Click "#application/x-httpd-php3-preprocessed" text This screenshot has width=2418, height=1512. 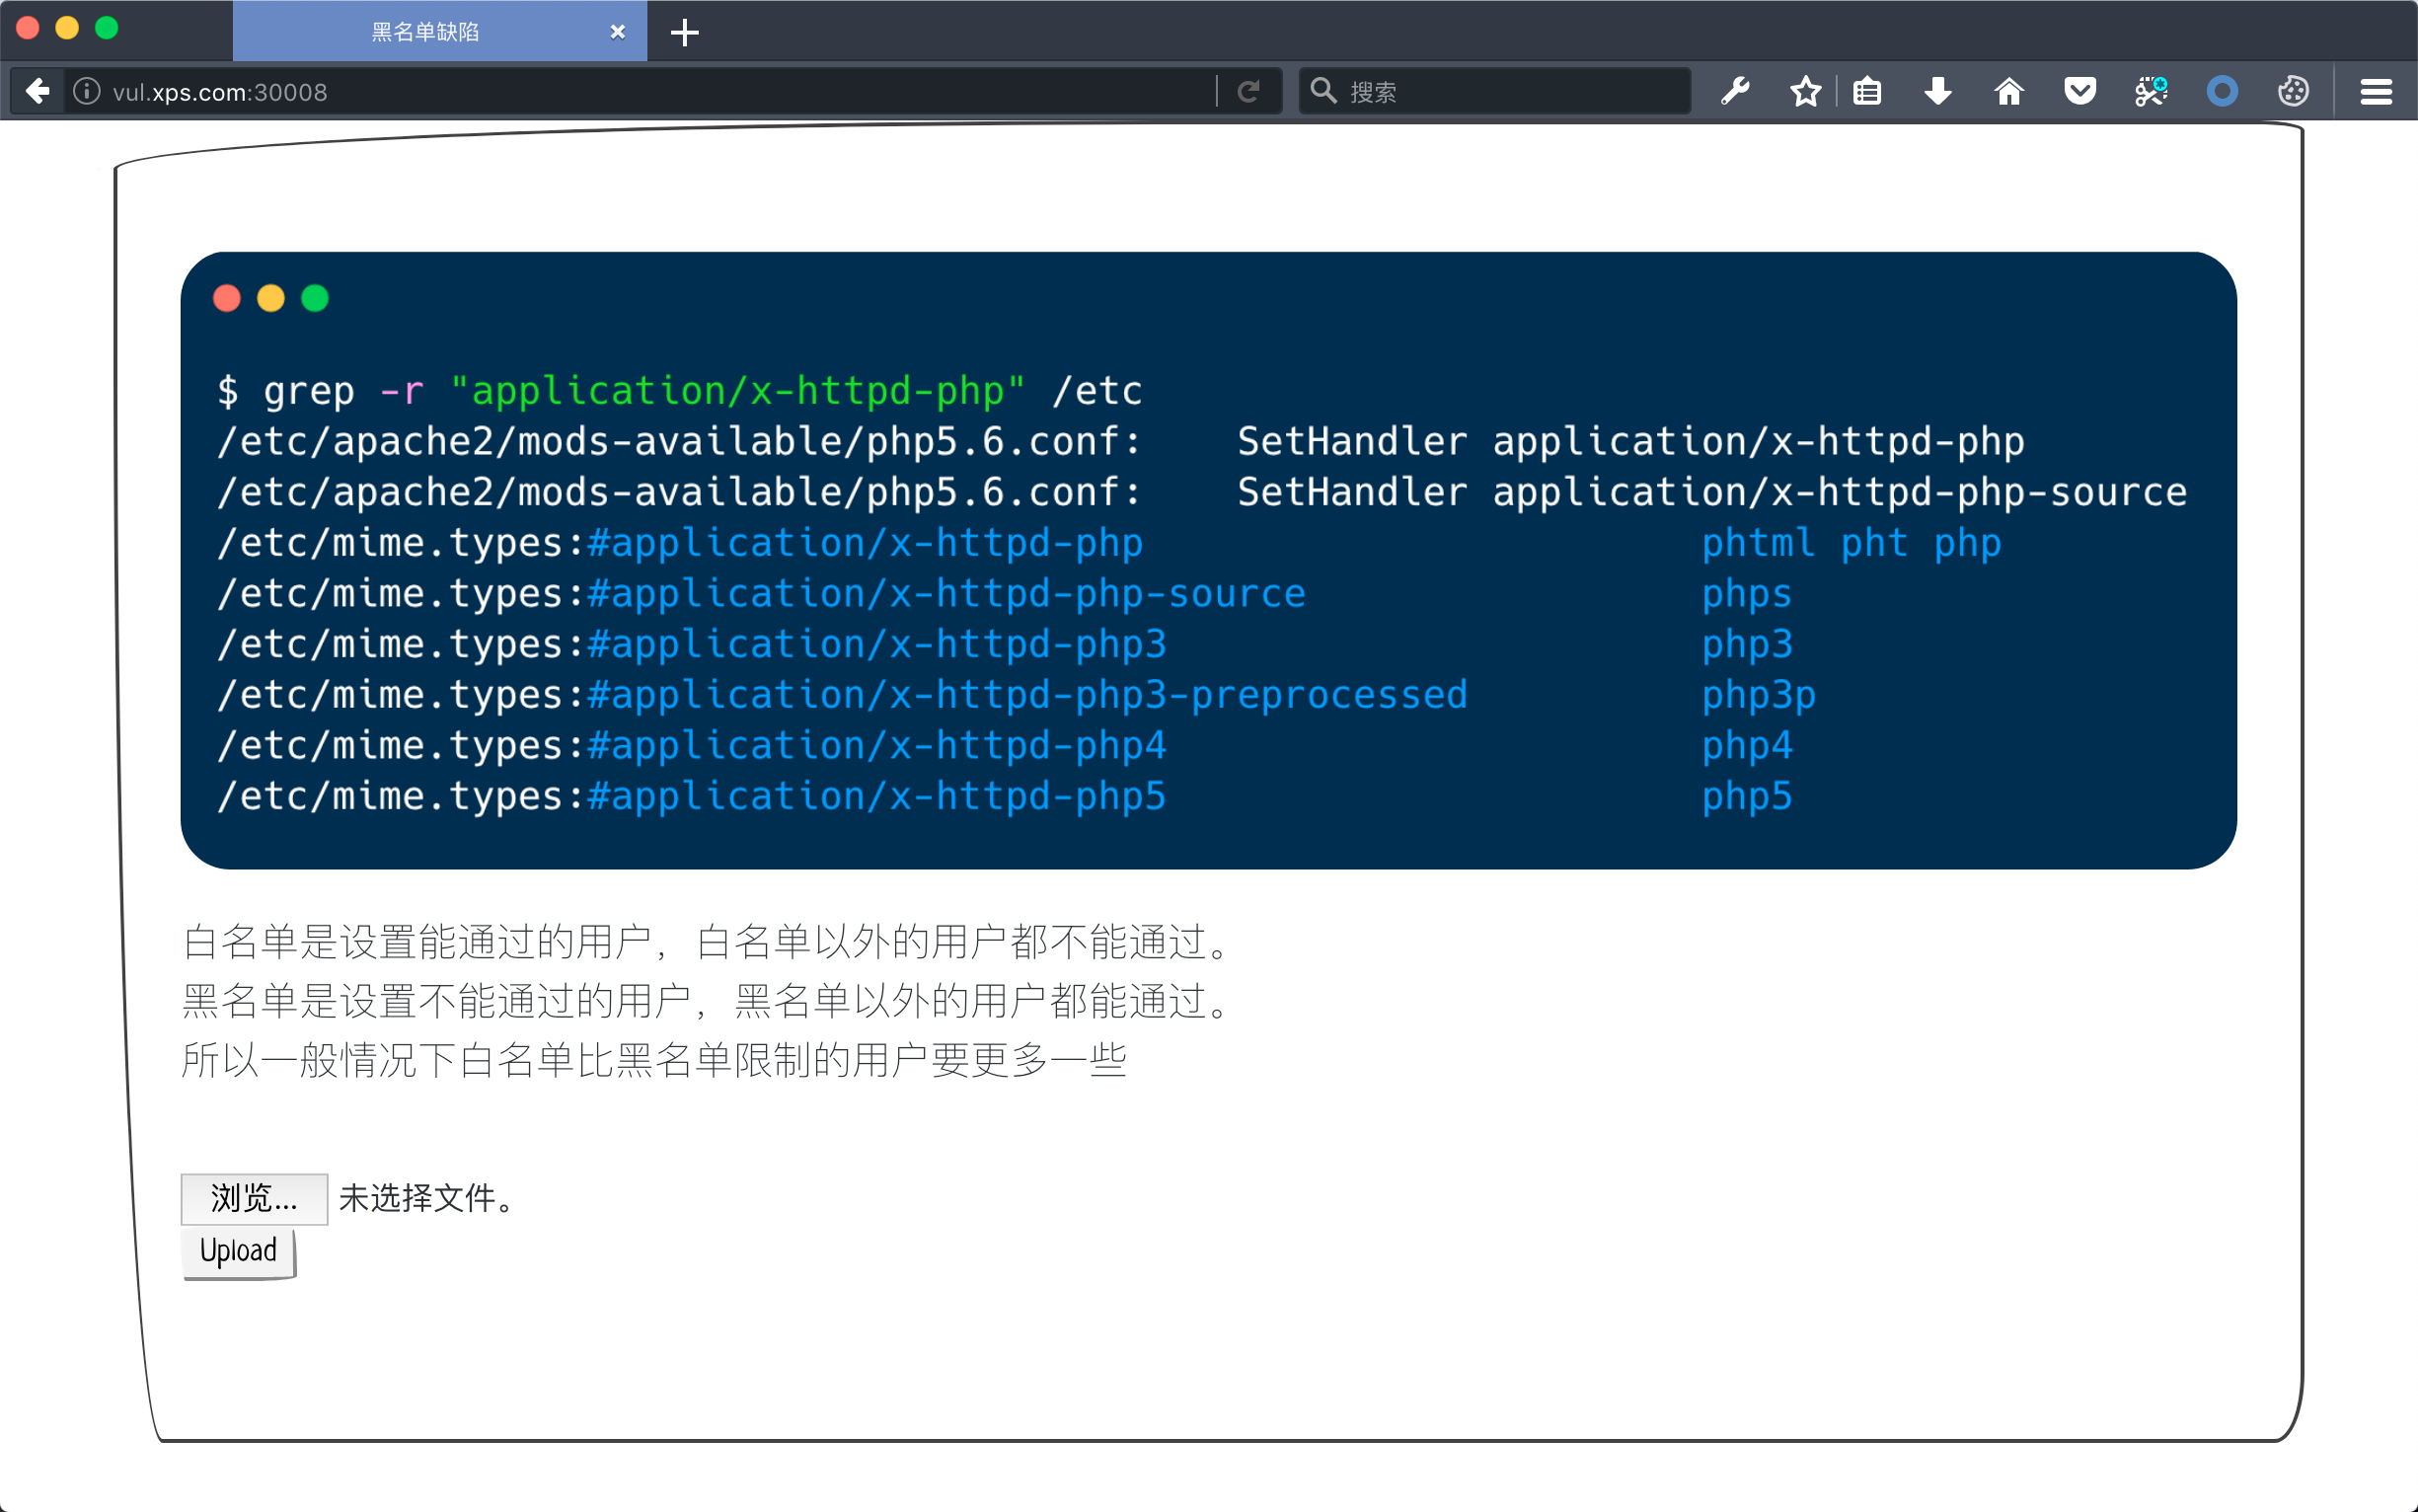[1027, 695]
